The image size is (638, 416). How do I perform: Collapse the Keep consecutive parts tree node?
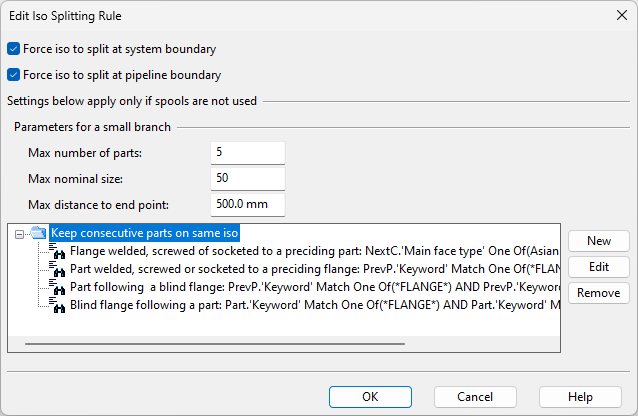19,233
